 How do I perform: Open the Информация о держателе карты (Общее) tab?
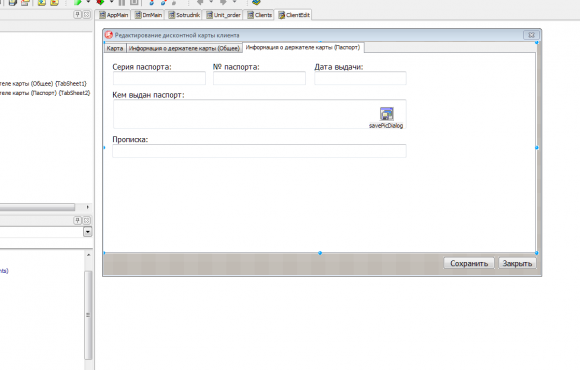(x=185, y=48)
